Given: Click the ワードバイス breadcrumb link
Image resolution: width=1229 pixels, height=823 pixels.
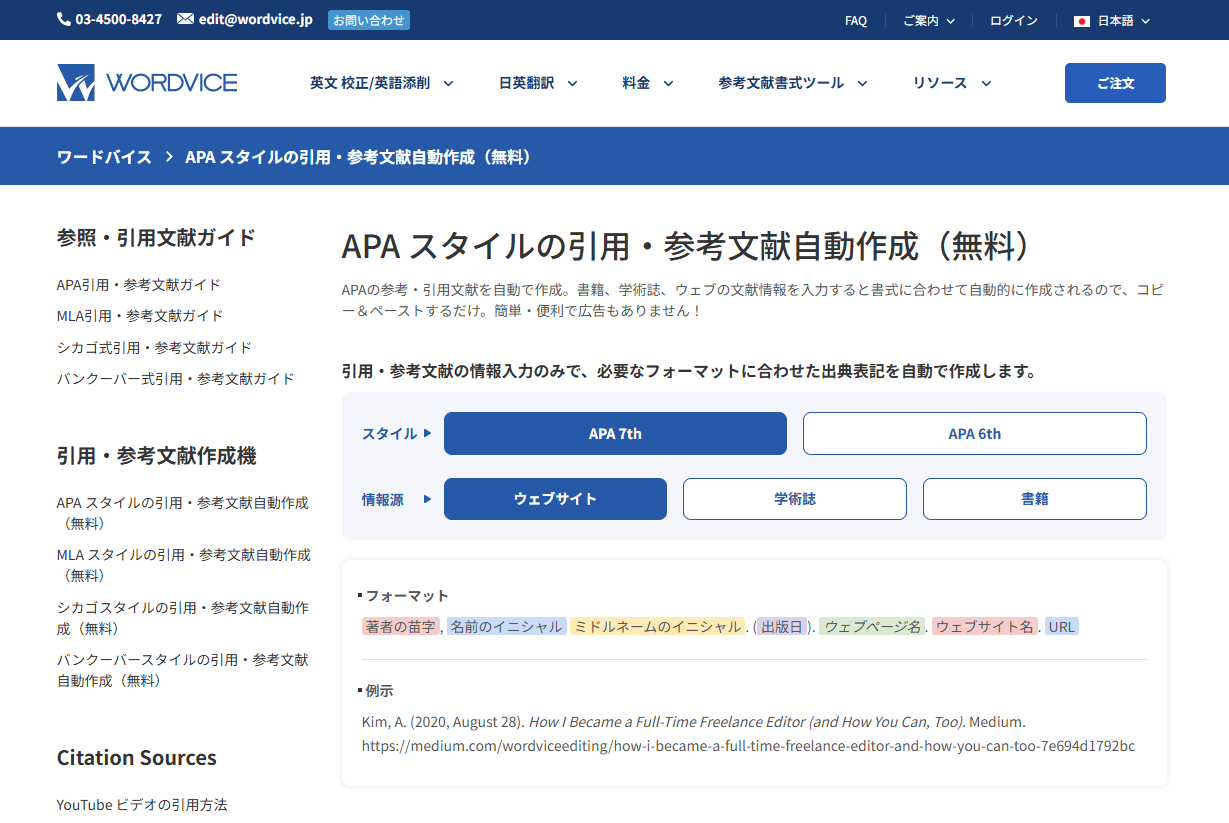Looking at the screenshot, I should (x=103, y=156).
